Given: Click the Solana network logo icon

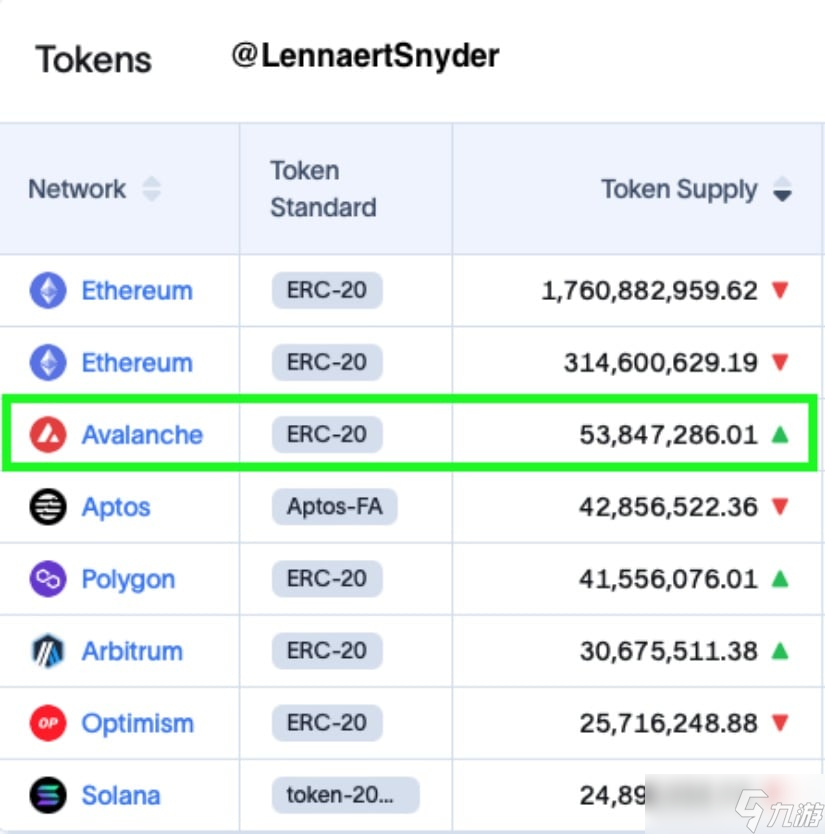Looking at the screenshot, I should click(x=47, y=795).
